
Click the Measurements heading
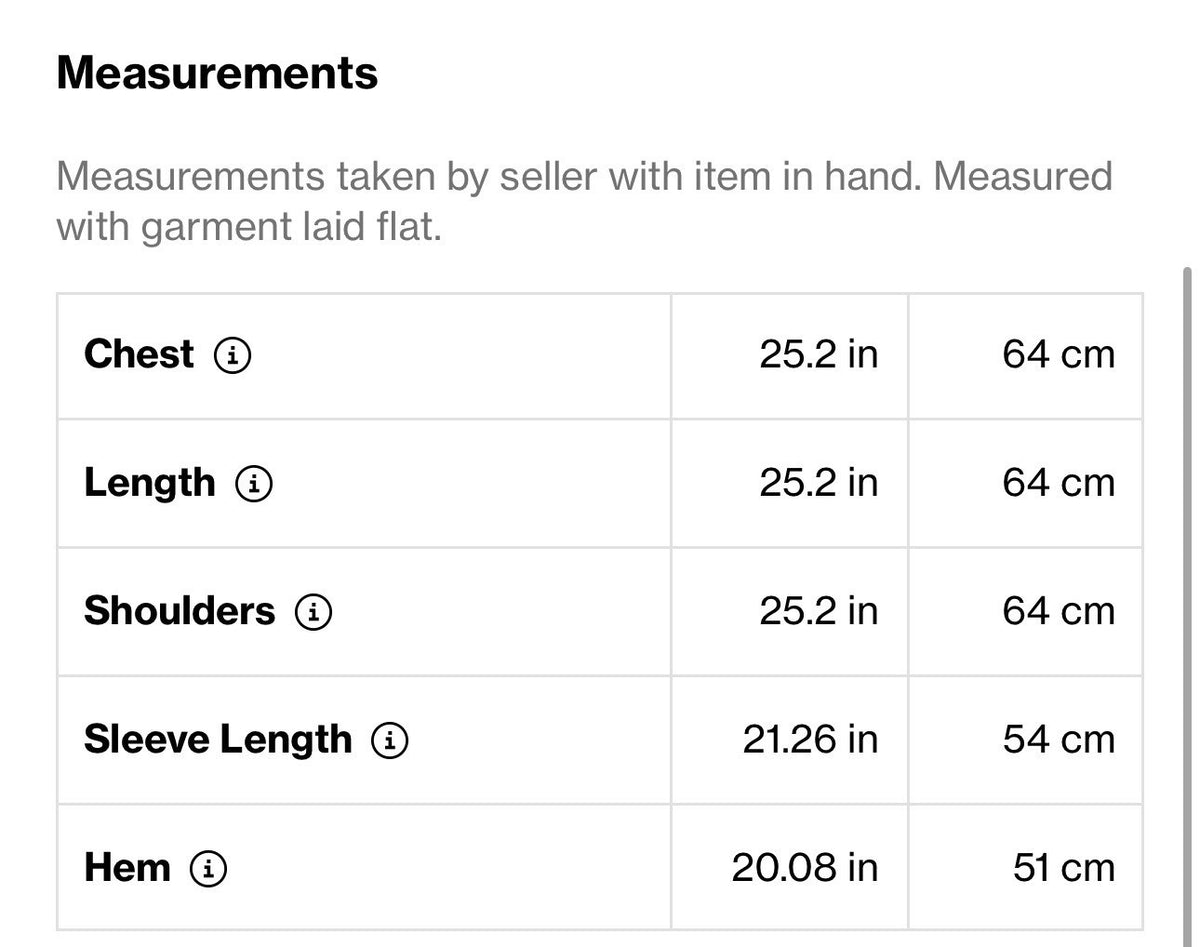217,74
